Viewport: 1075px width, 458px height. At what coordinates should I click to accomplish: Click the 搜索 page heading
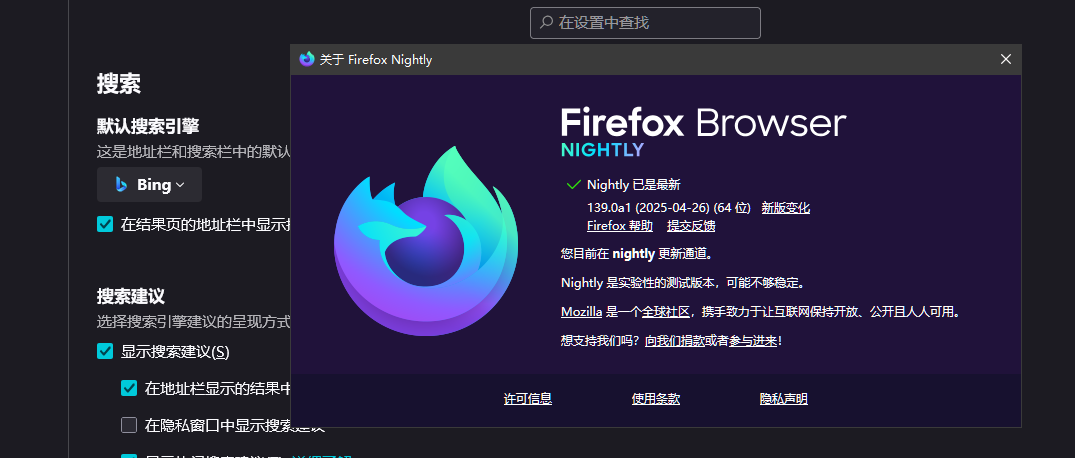click(x=119, y=84)
